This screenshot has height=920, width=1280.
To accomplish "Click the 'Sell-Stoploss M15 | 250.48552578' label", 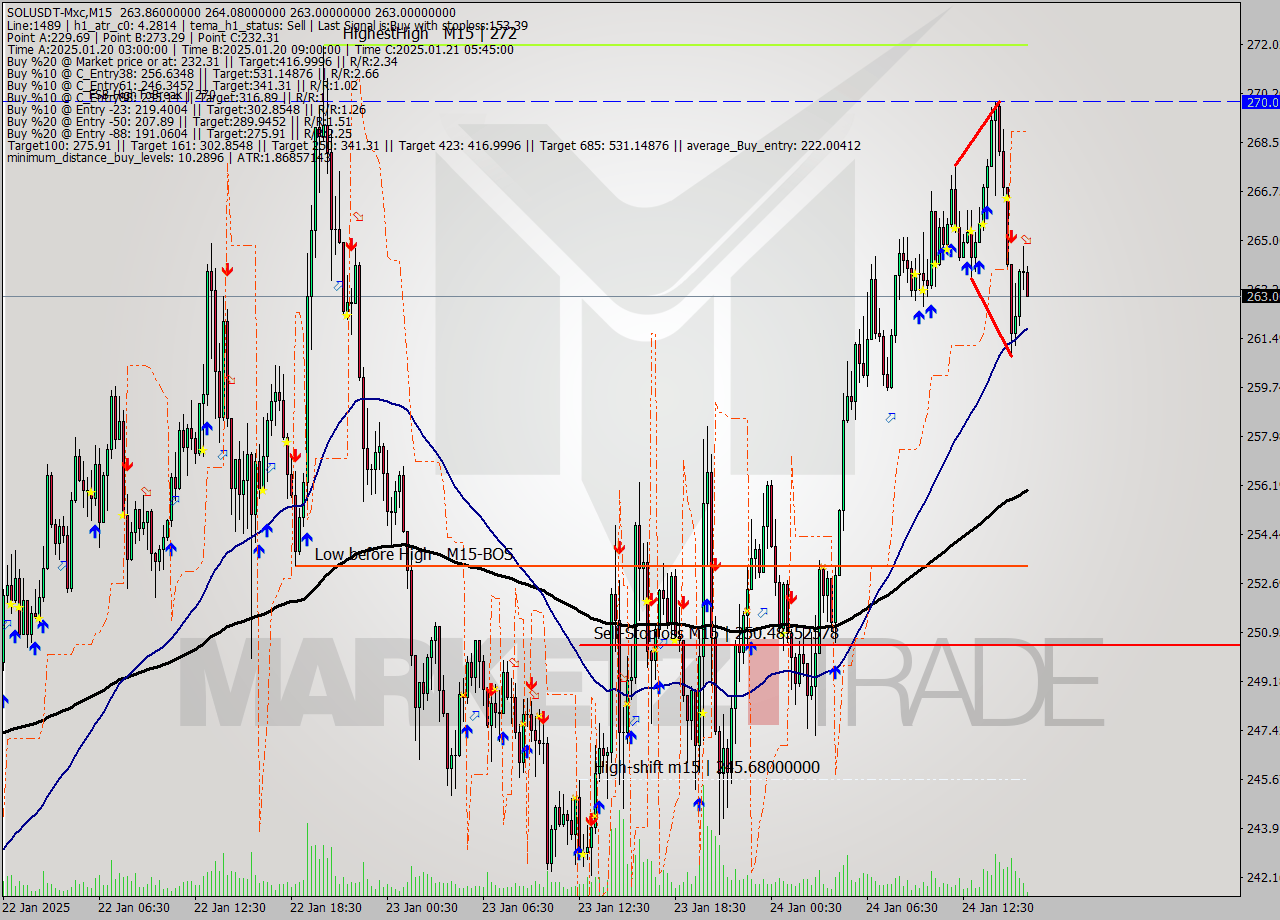I will point(716,633).
